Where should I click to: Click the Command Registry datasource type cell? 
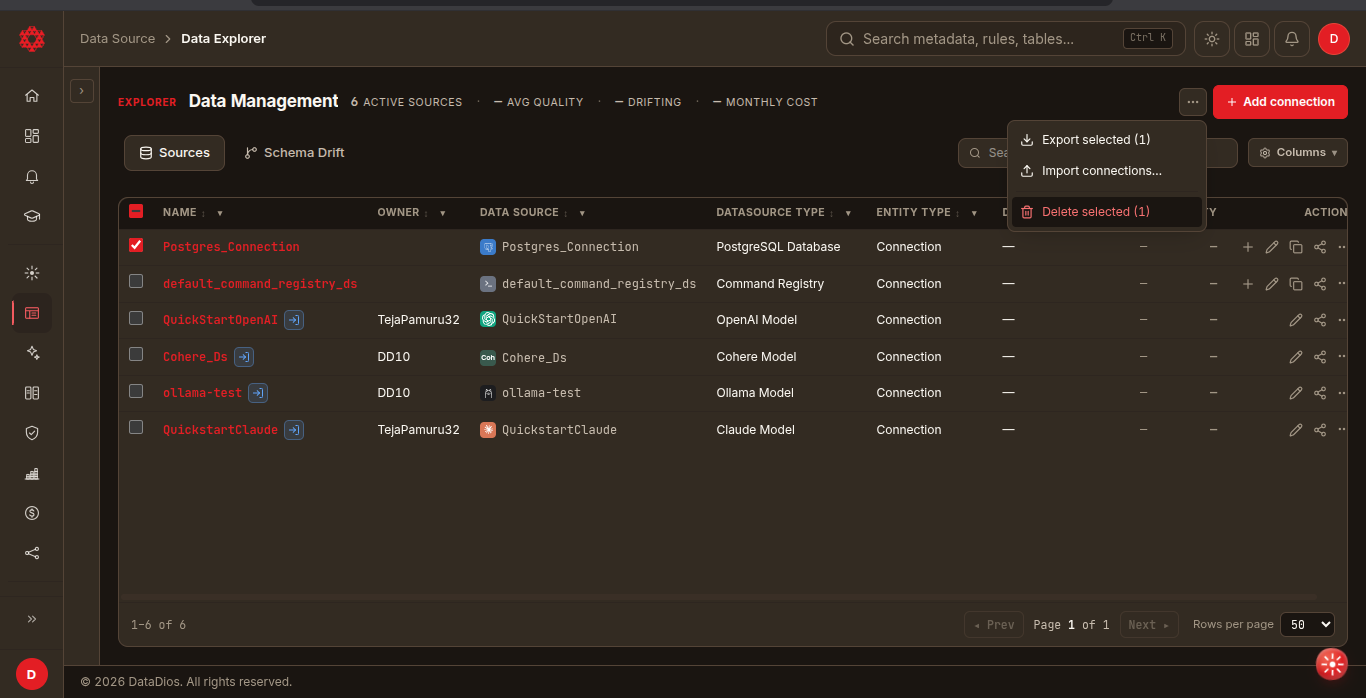click(770, 284)
